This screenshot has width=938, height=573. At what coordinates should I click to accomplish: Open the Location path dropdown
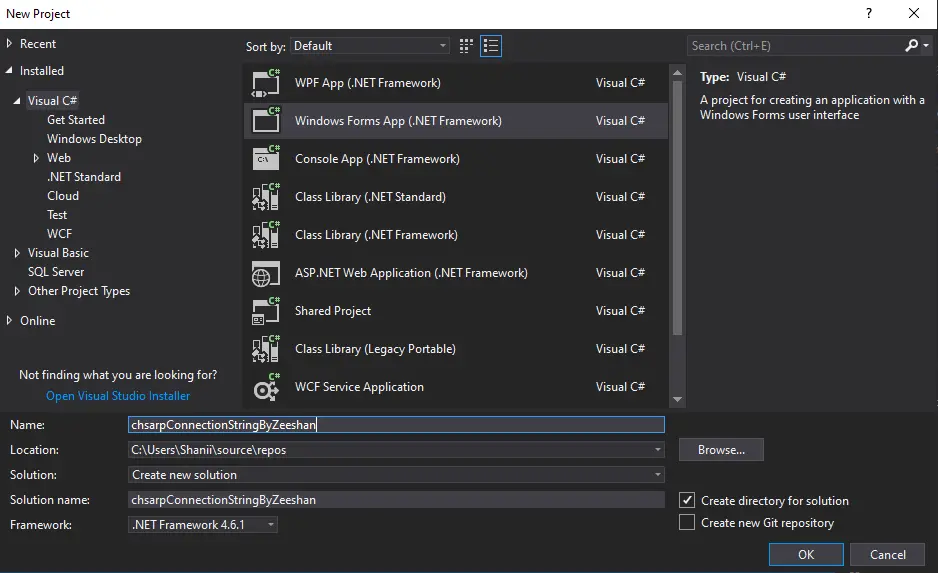(x=657, y=450)
